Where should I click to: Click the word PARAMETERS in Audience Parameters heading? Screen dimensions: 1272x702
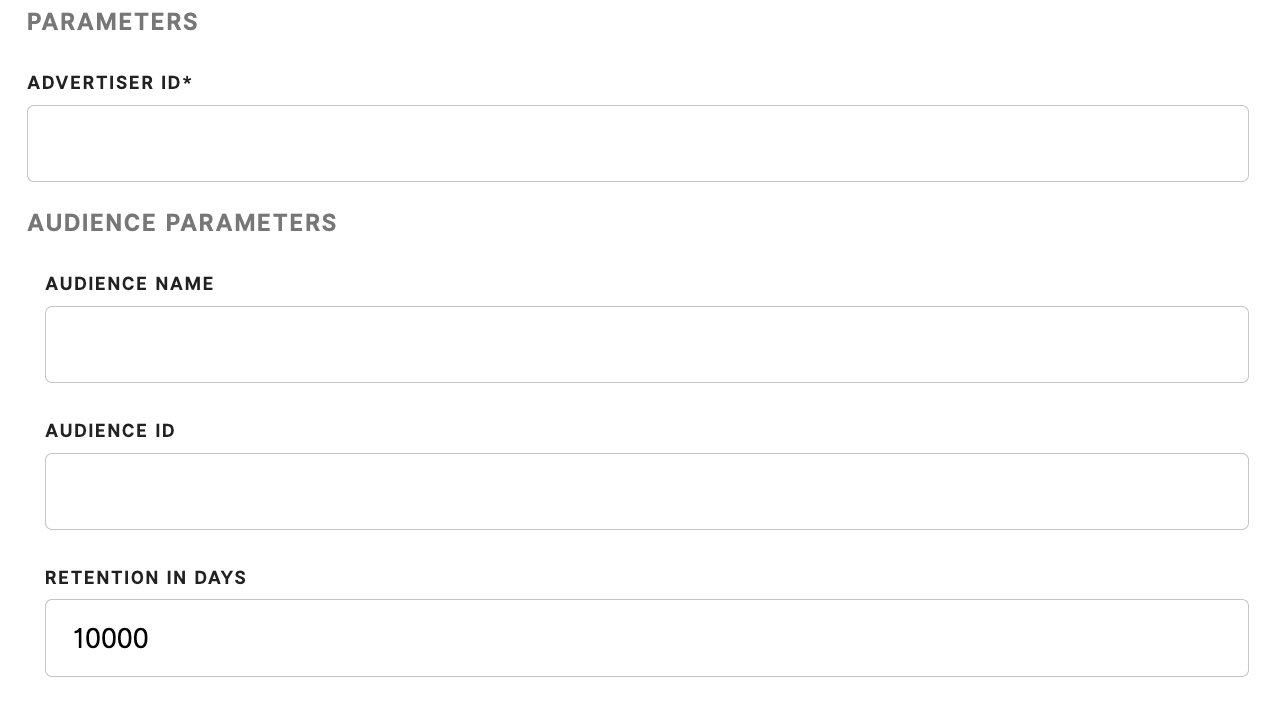[x=251, y=223]
